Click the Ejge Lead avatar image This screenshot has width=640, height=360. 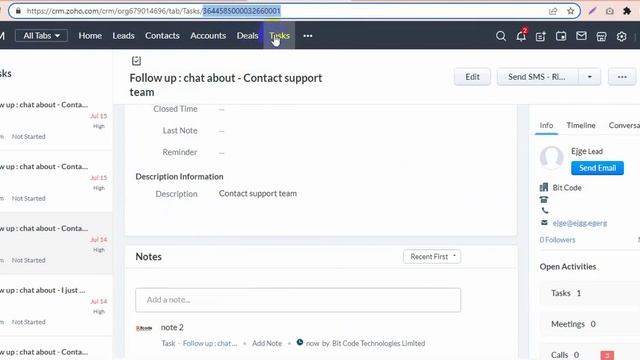(551, 158)
